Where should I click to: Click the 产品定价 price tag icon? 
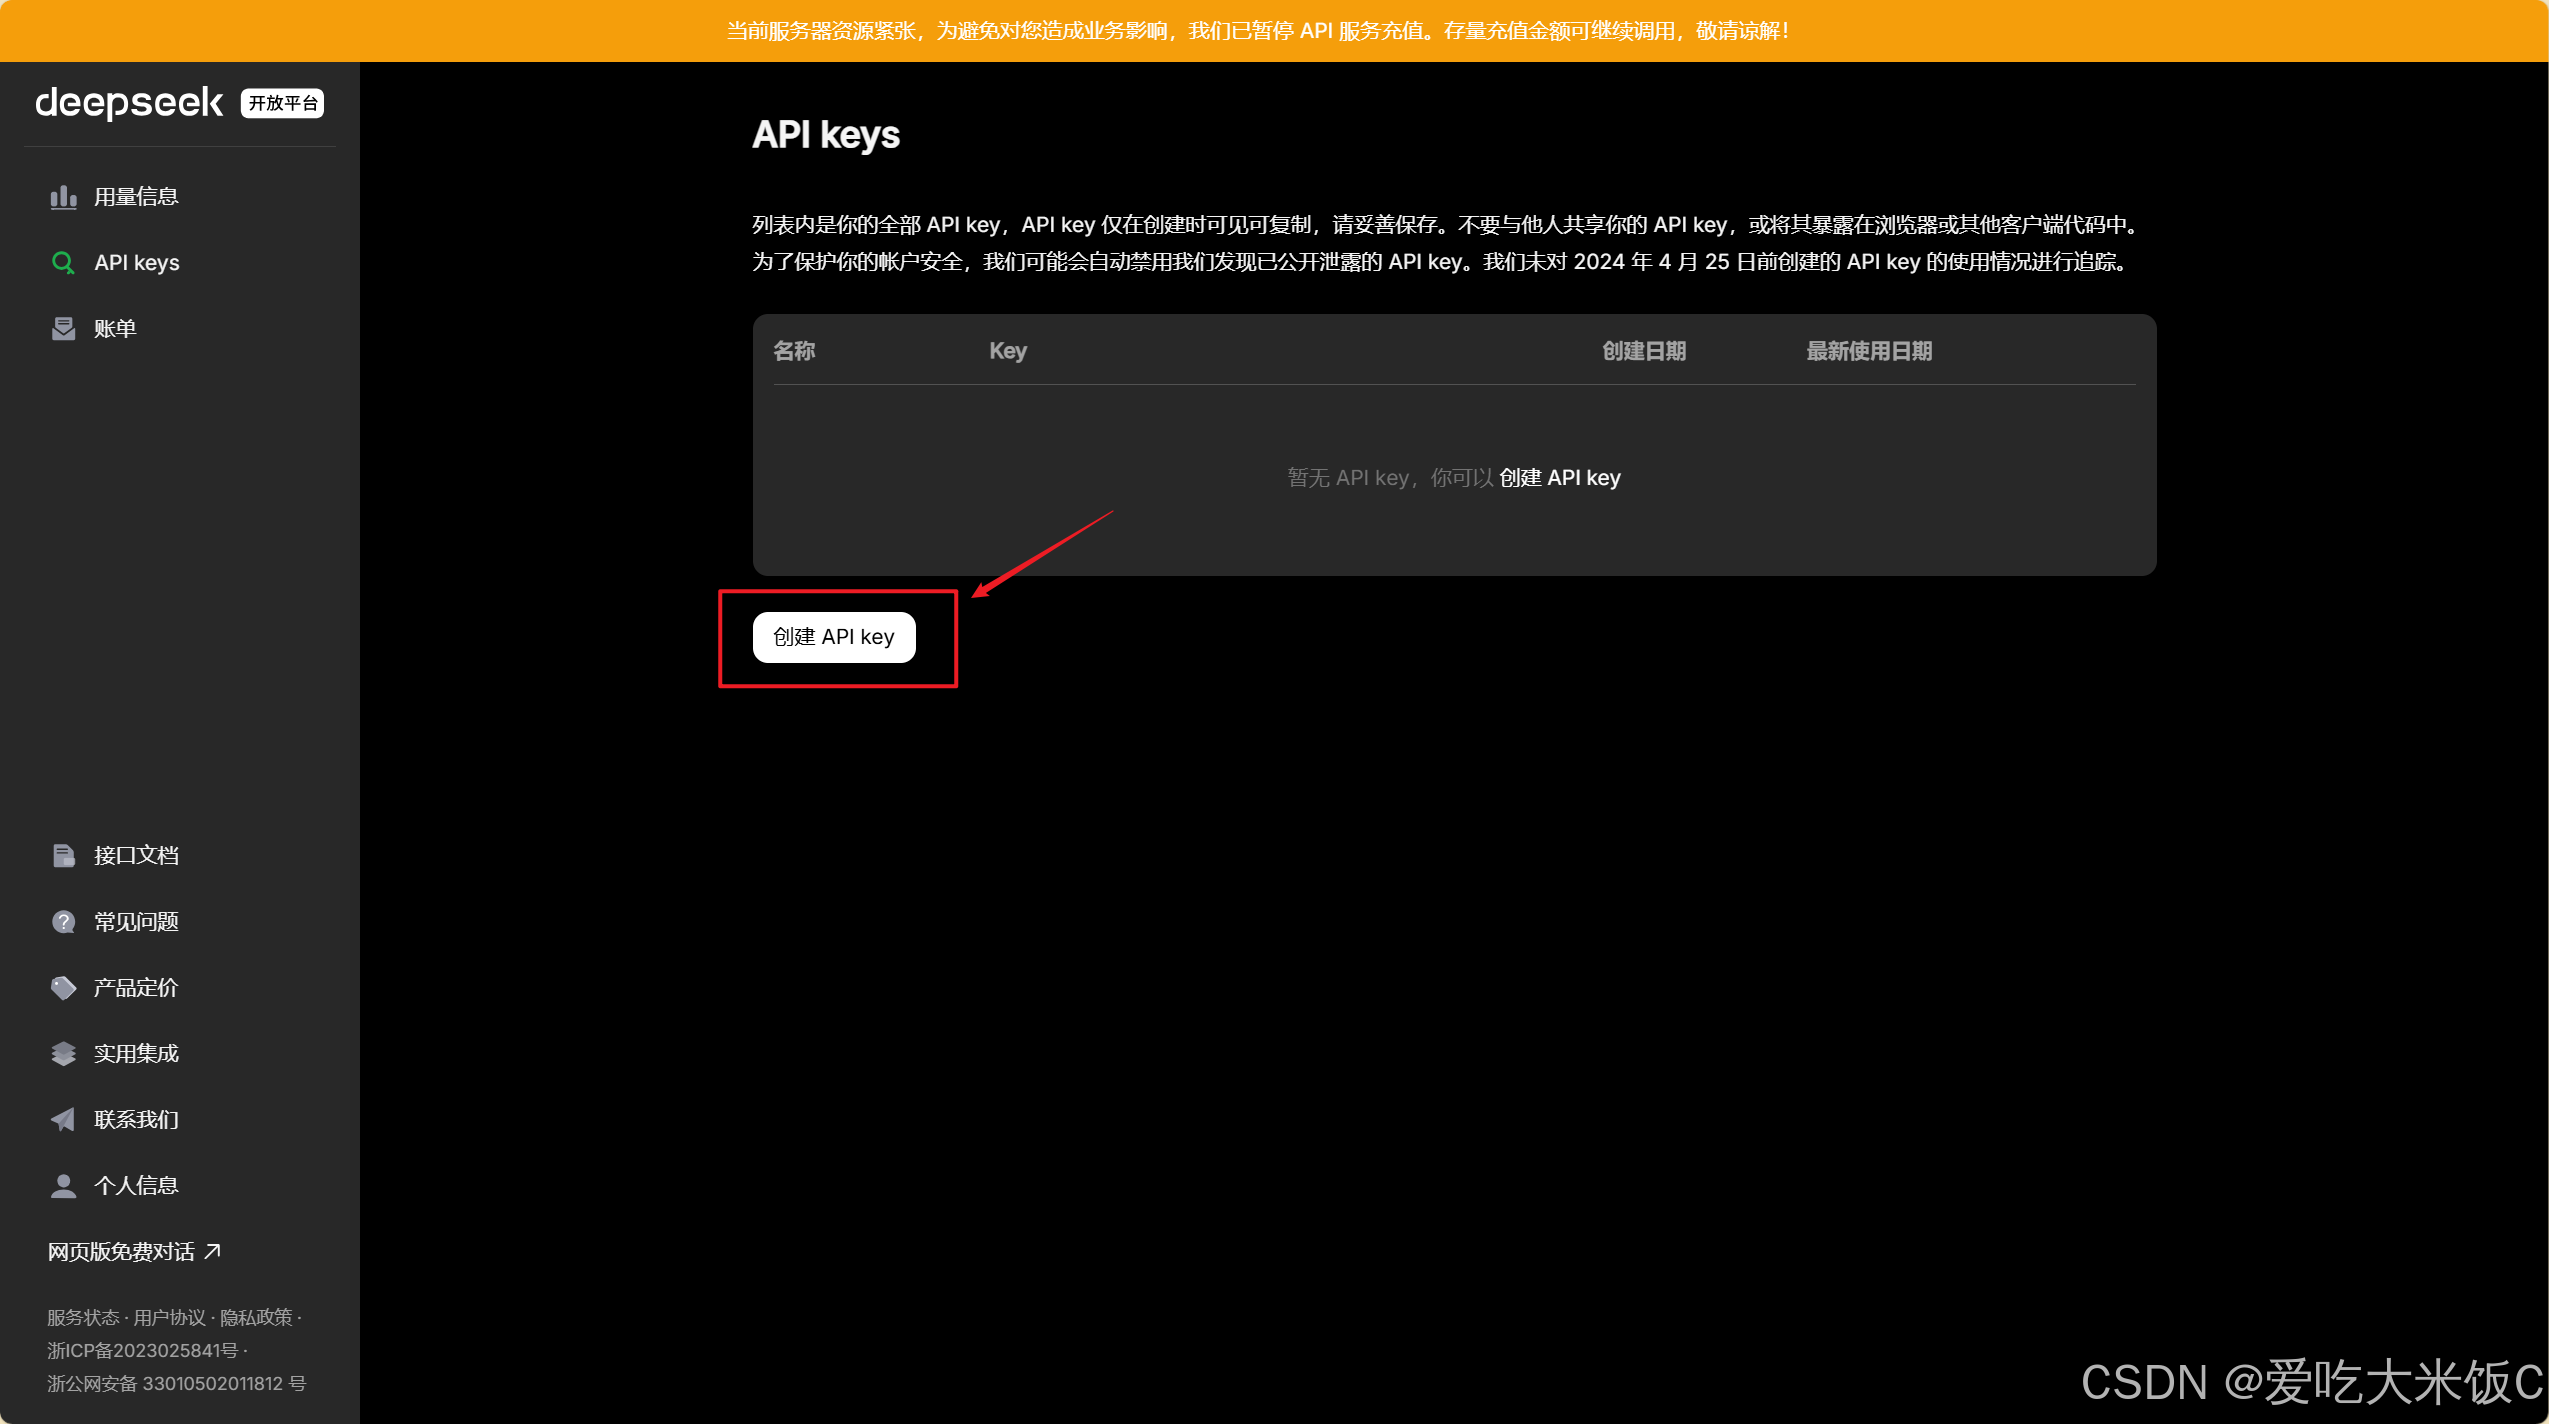(63, 988)
